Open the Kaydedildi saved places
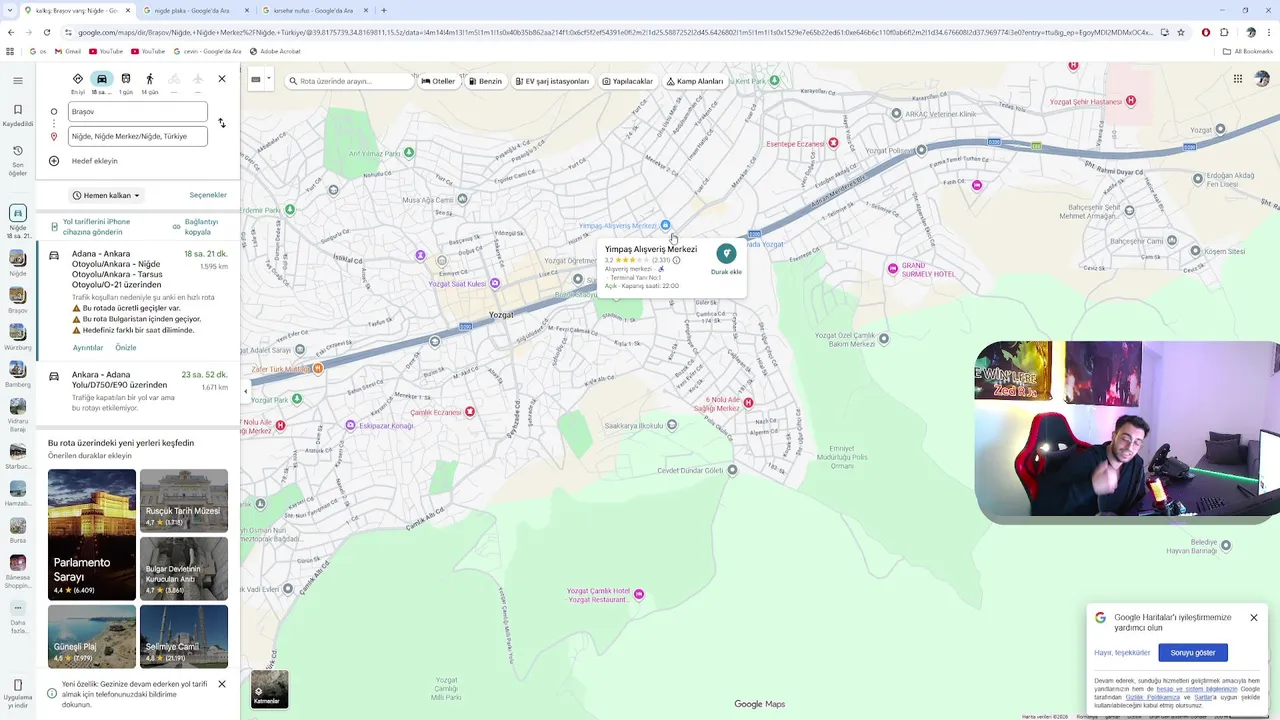This screenshot has width=1280, height=720. 17,116
